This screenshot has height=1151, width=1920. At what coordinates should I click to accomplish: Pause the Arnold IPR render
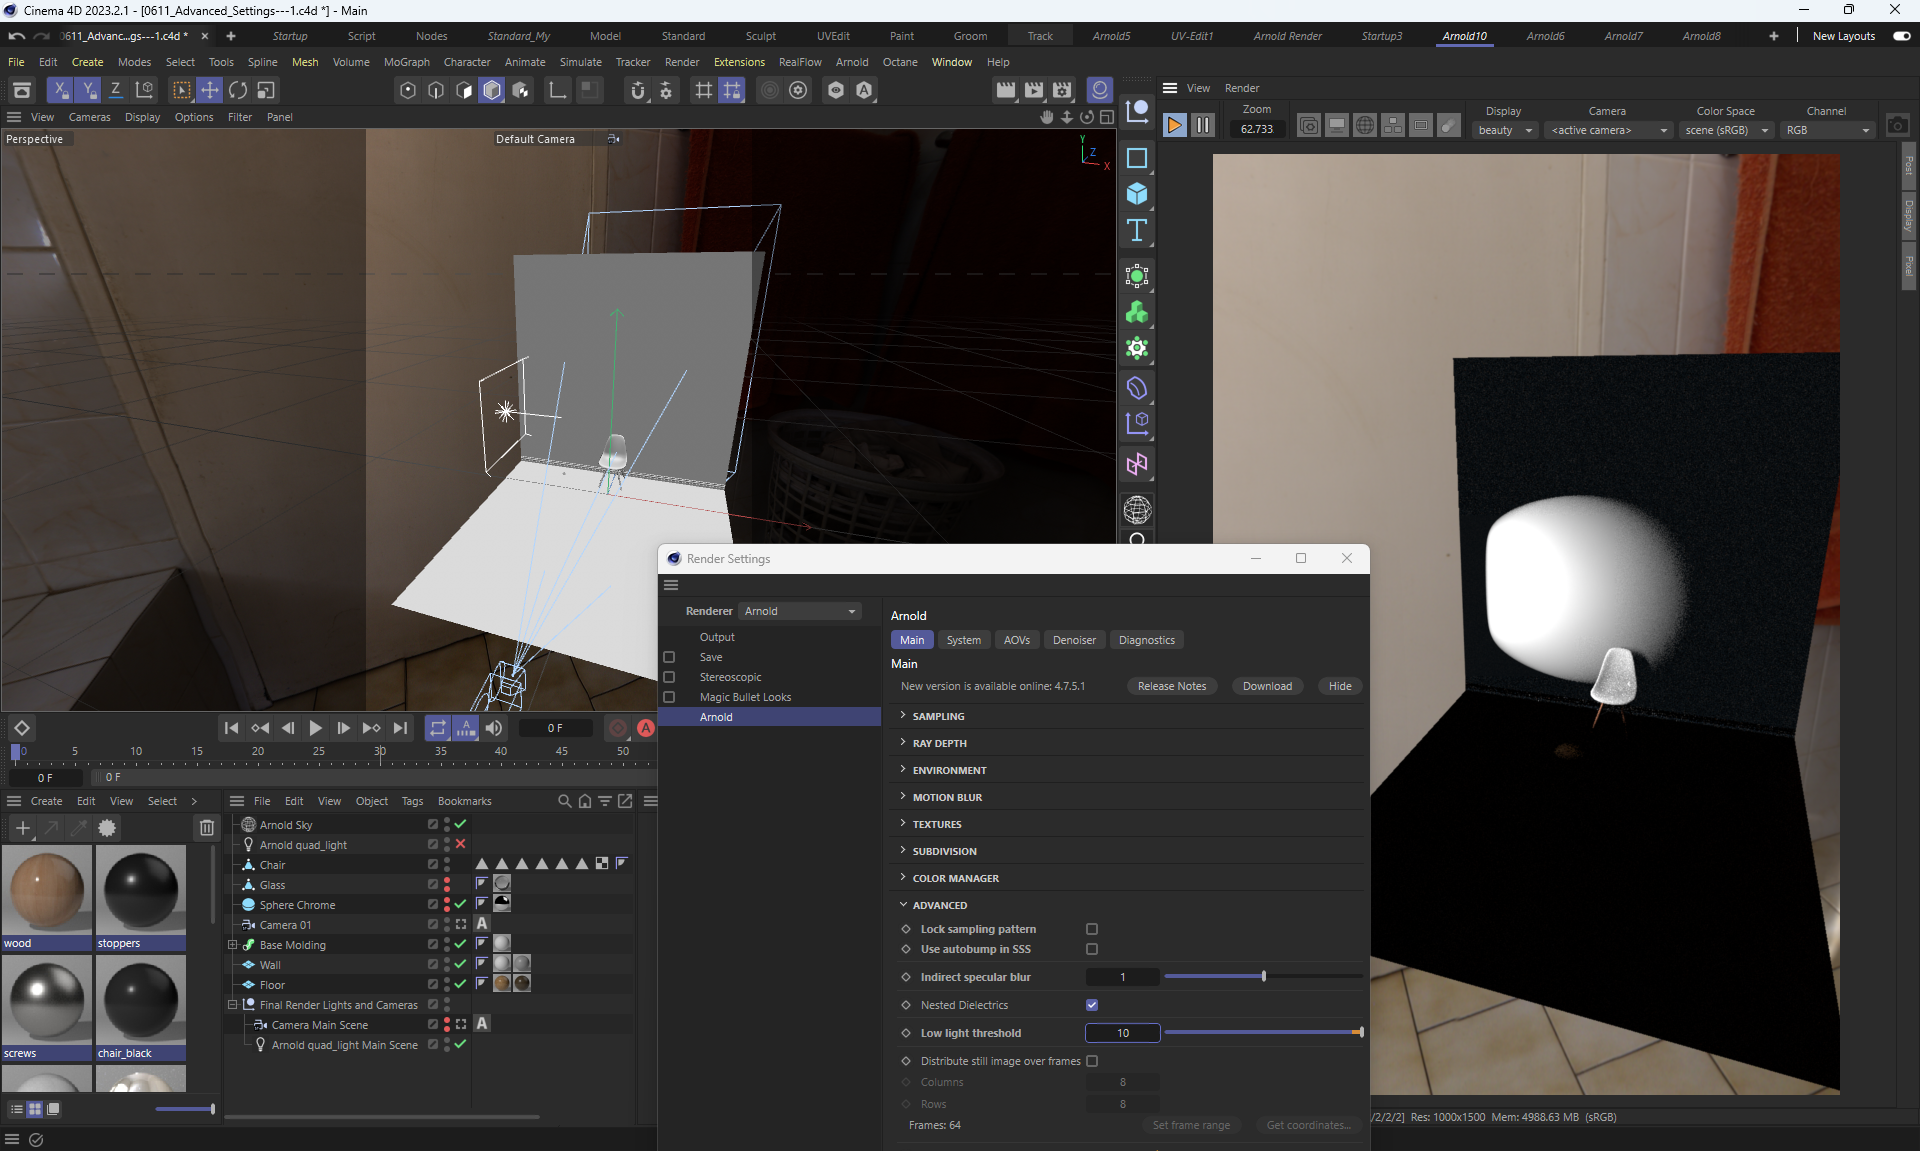(x=1203, y=125)
